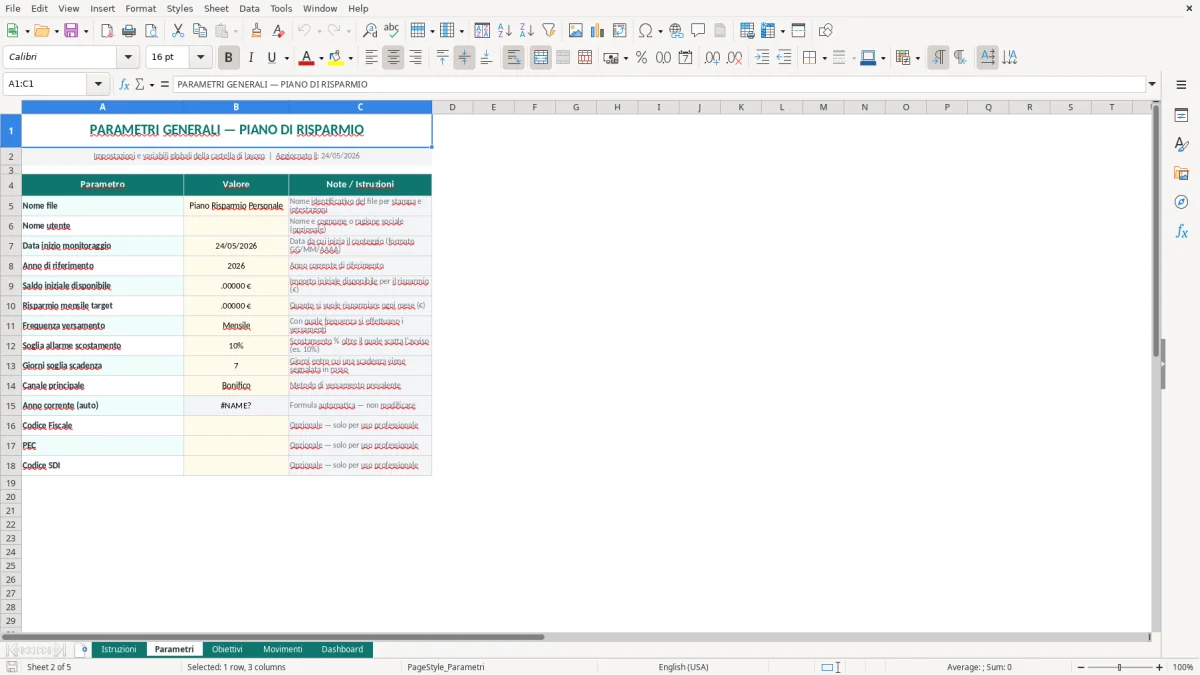Toggle Italic formatting
Image resolution: width=1200 pixels, height=675 pixels.
[251, 58]
